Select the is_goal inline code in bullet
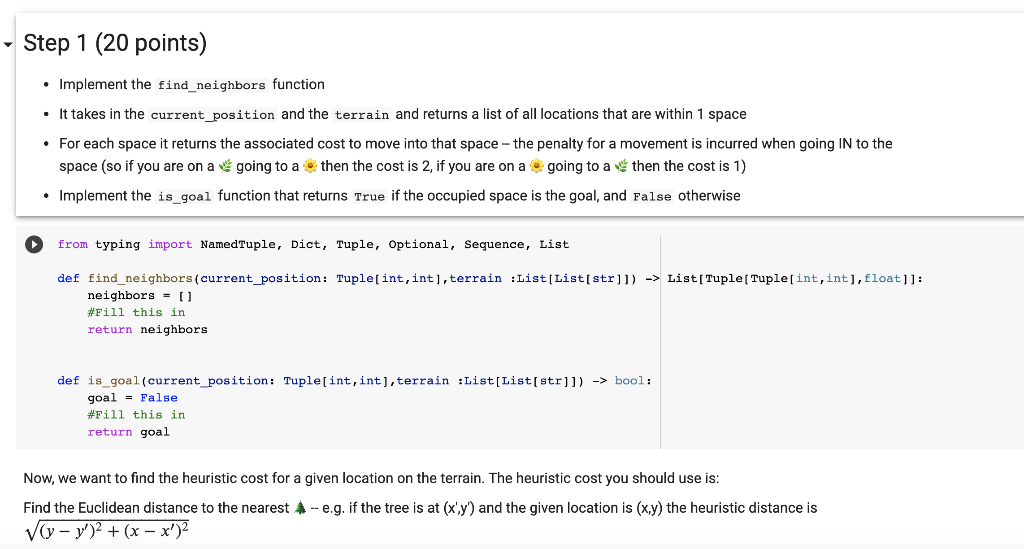1024x549 pixels. 184,196
